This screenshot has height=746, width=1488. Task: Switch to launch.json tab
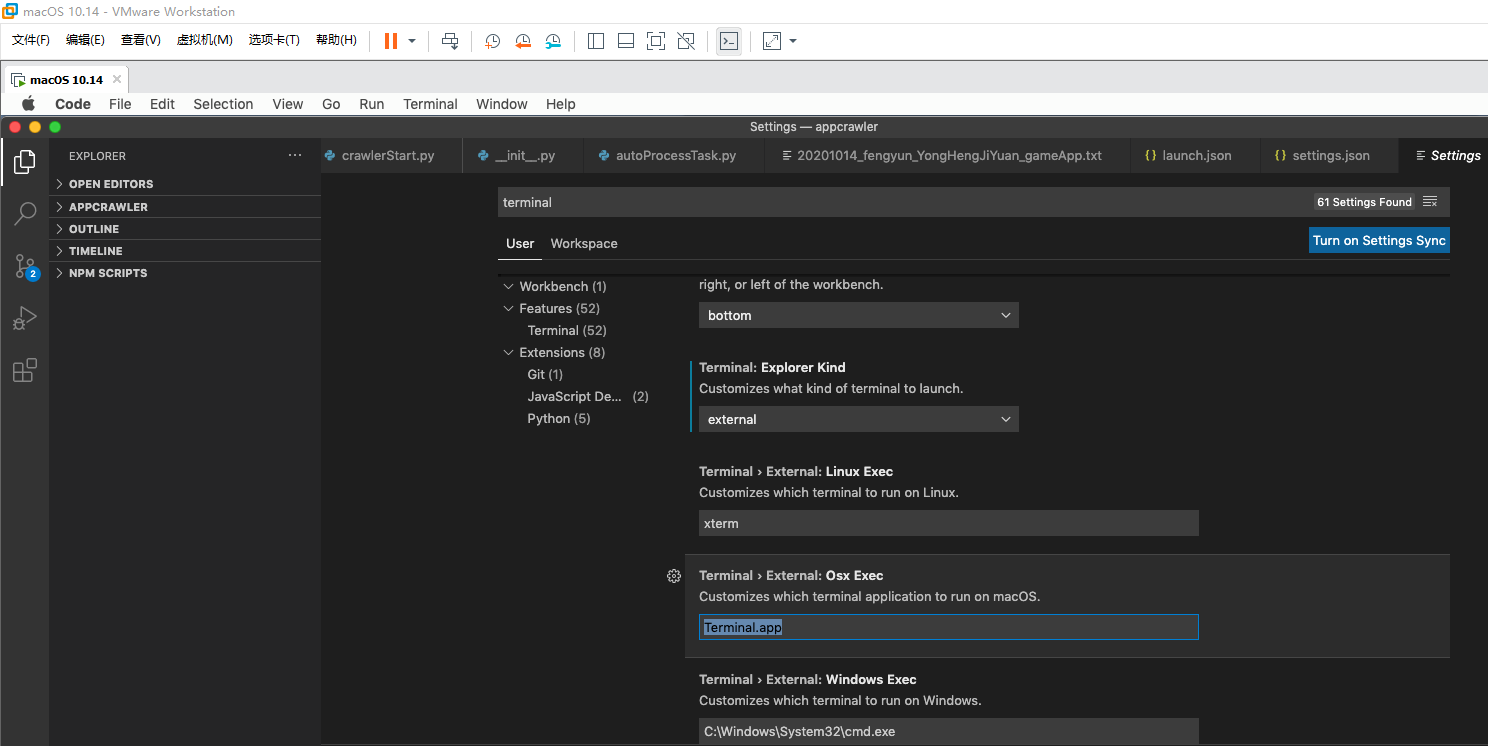pyautogui.click(x=1195, y=156)
